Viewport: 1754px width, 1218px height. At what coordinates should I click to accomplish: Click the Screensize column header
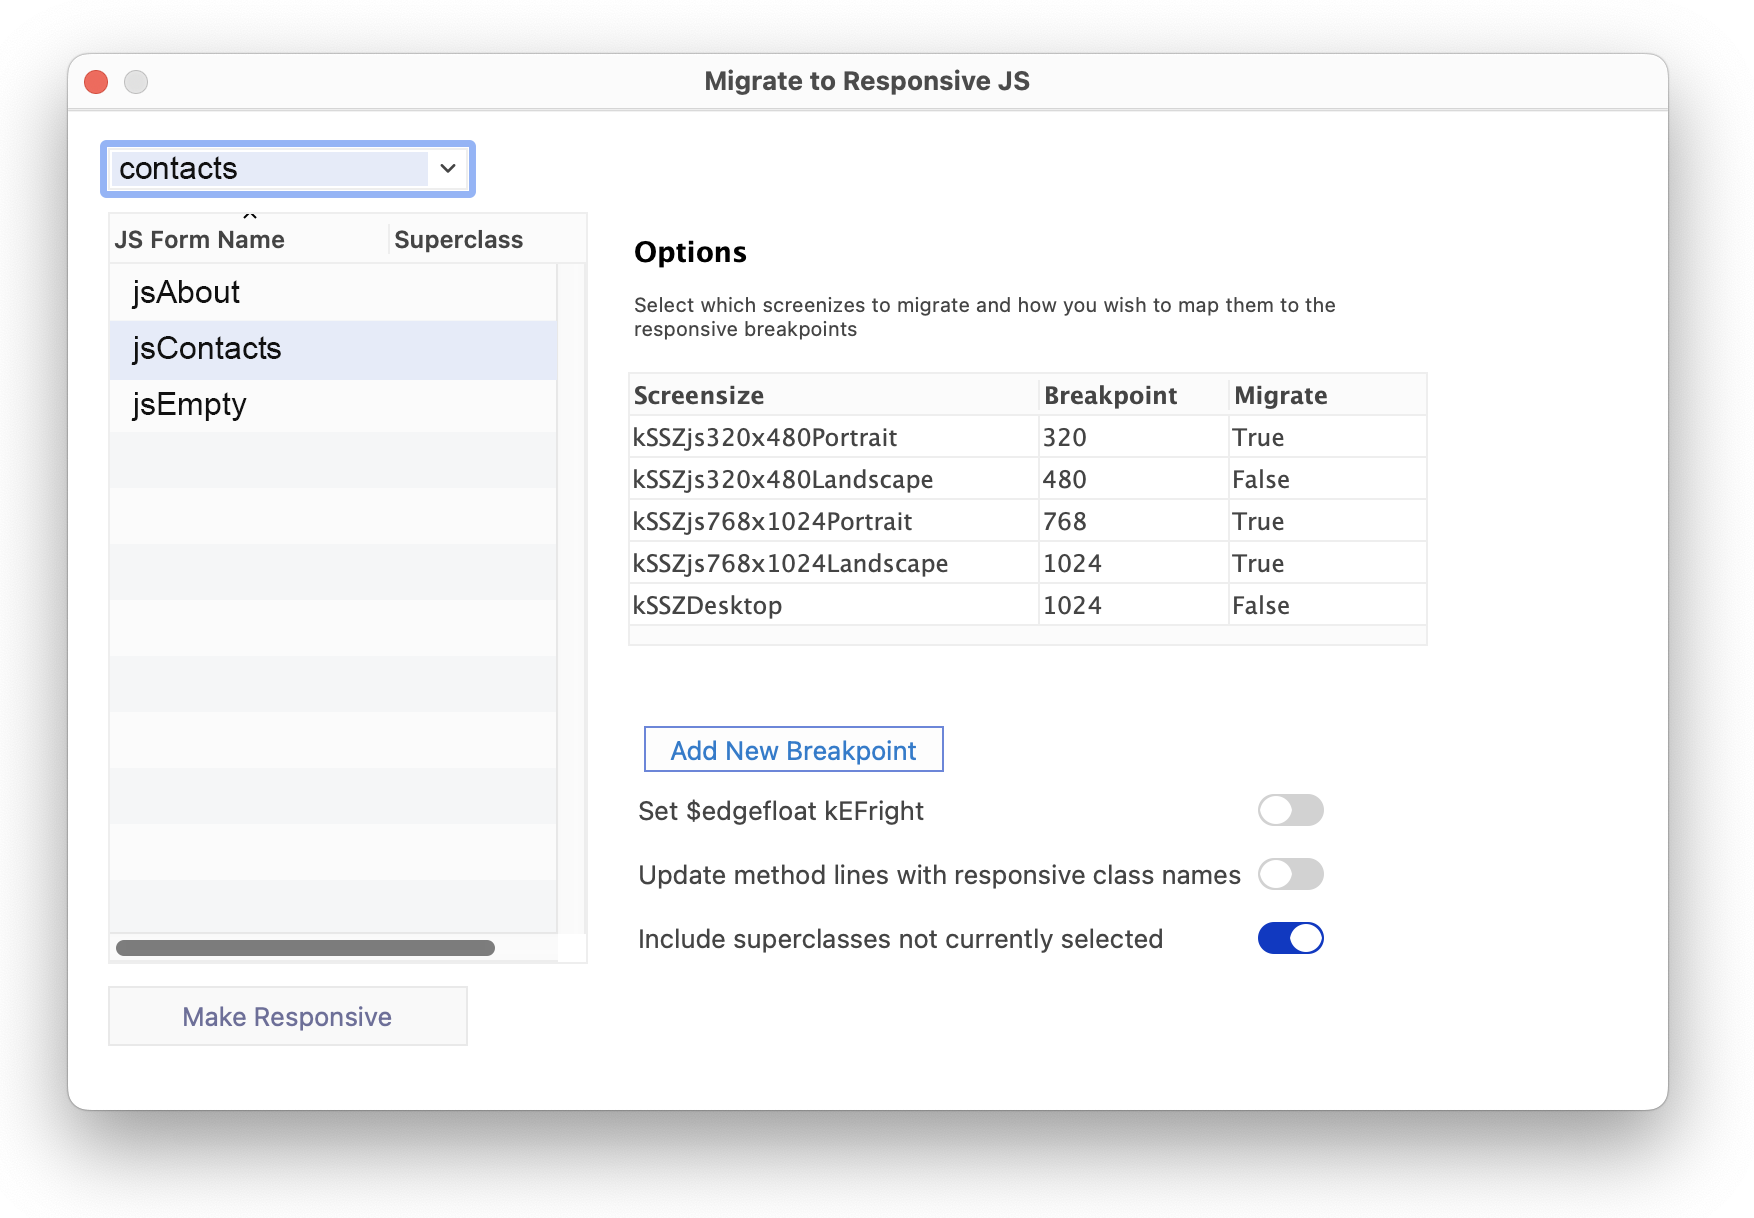(x=834, y=395)
